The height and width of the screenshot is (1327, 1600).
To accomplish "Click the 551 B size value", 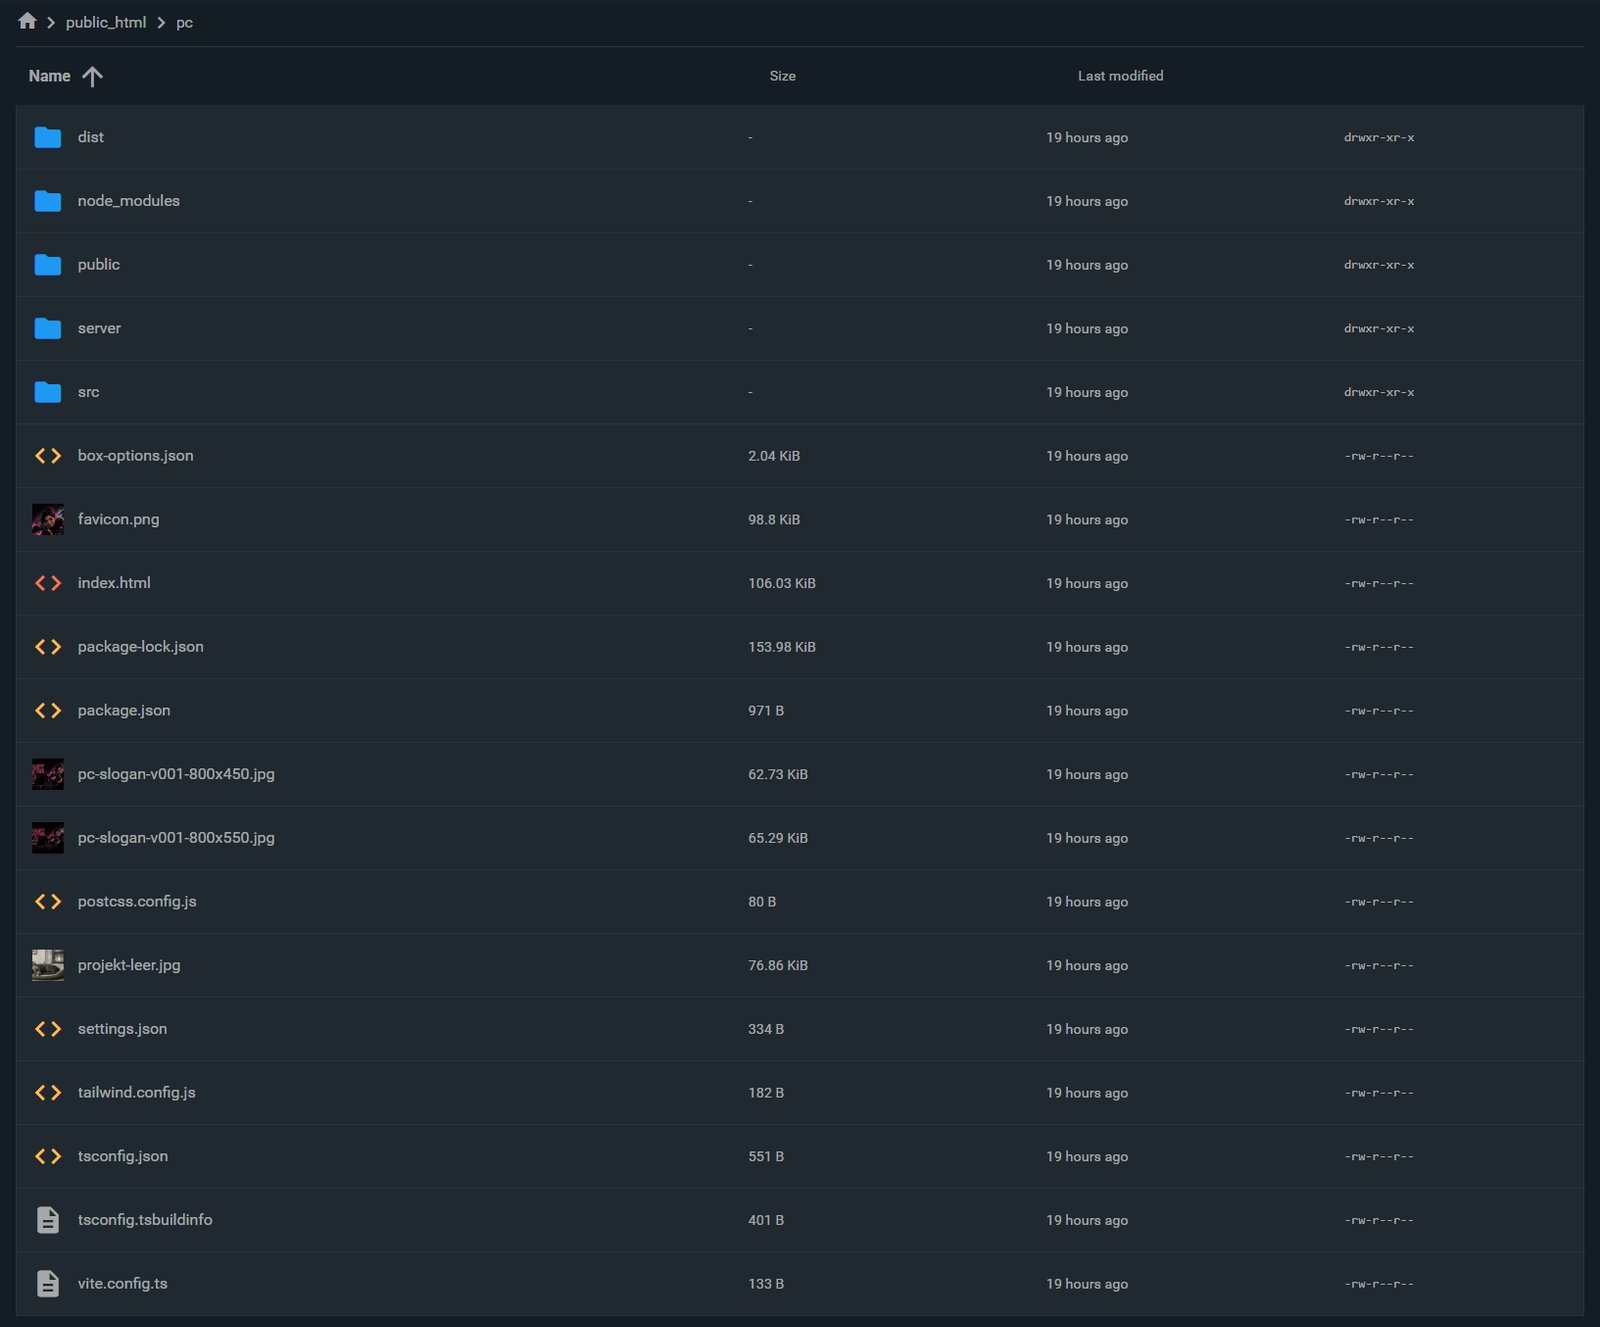I will [766, 1156].
